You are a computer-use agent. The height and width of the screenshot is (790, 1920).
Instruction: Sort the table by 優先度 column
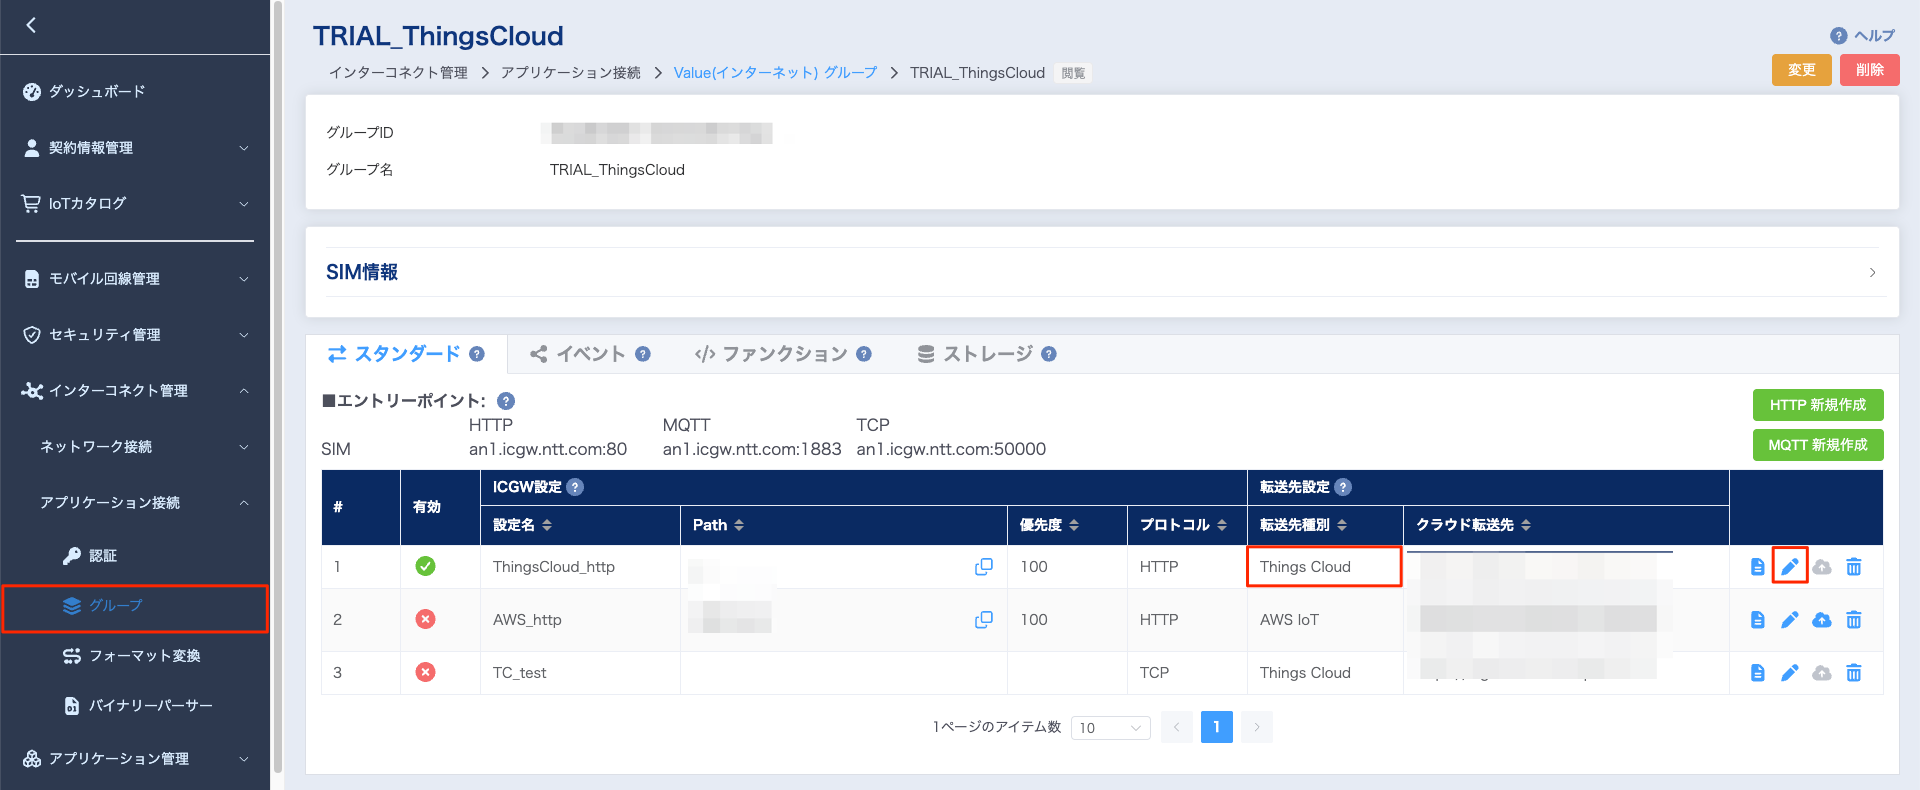pyautogui.click(x=1049, y=525)
